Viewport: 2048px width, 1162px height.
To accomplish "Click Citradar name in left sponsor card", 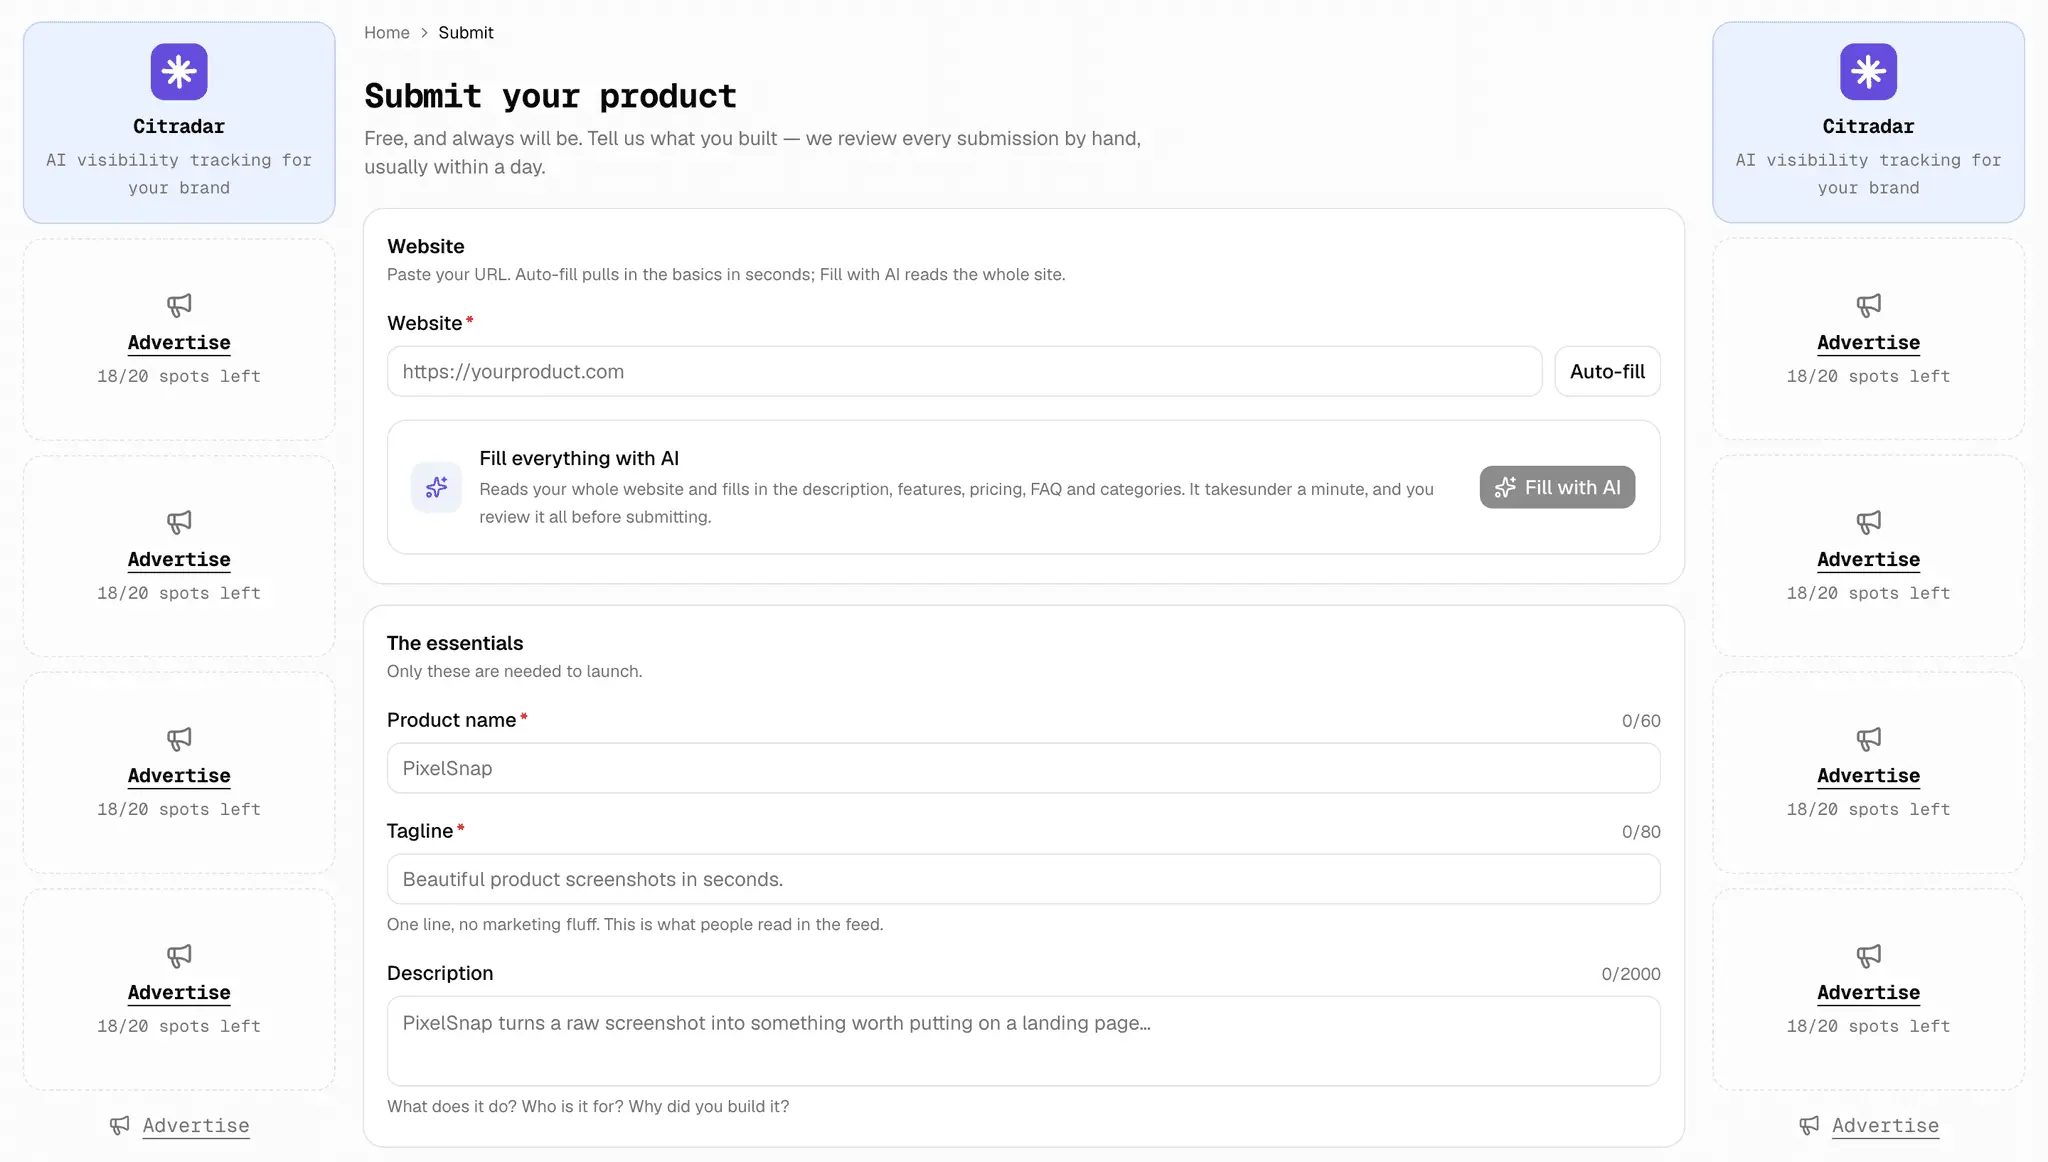I will [x=179, y=127].
